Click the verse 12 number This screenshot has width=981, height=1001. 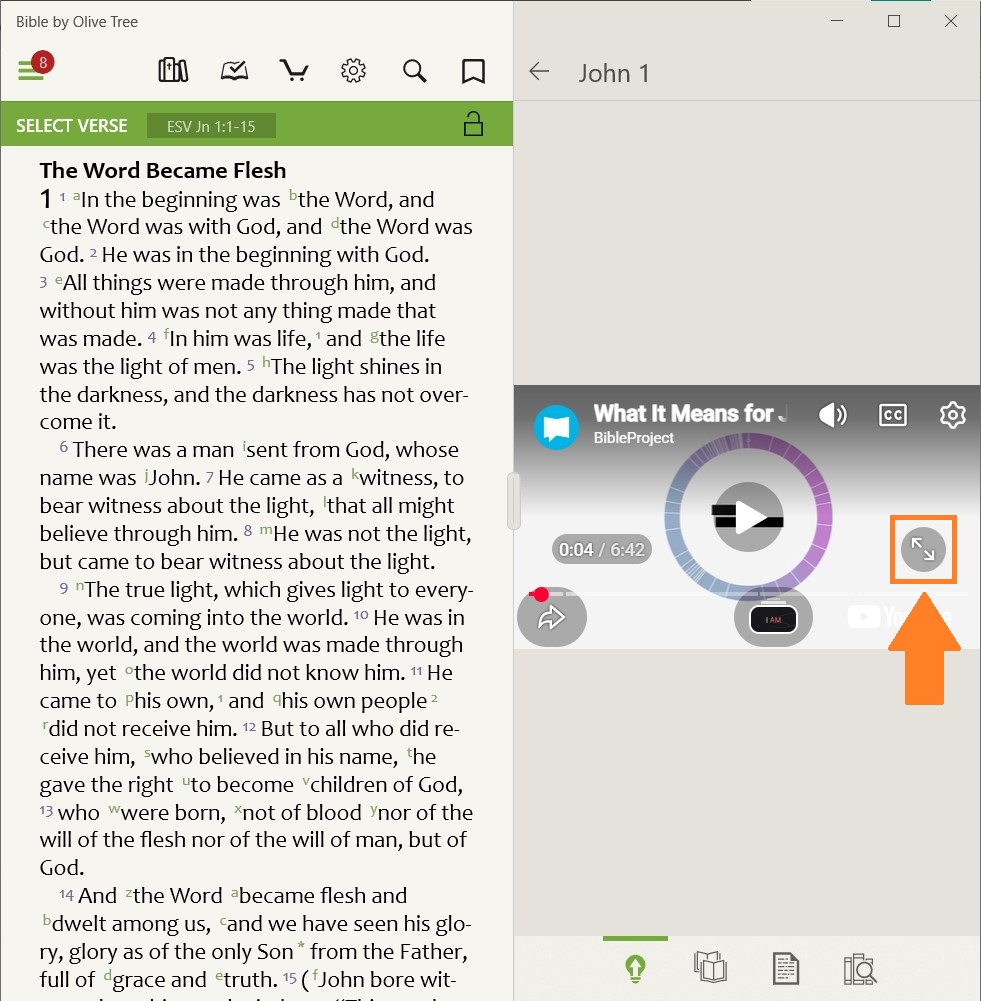pos(249,727)
